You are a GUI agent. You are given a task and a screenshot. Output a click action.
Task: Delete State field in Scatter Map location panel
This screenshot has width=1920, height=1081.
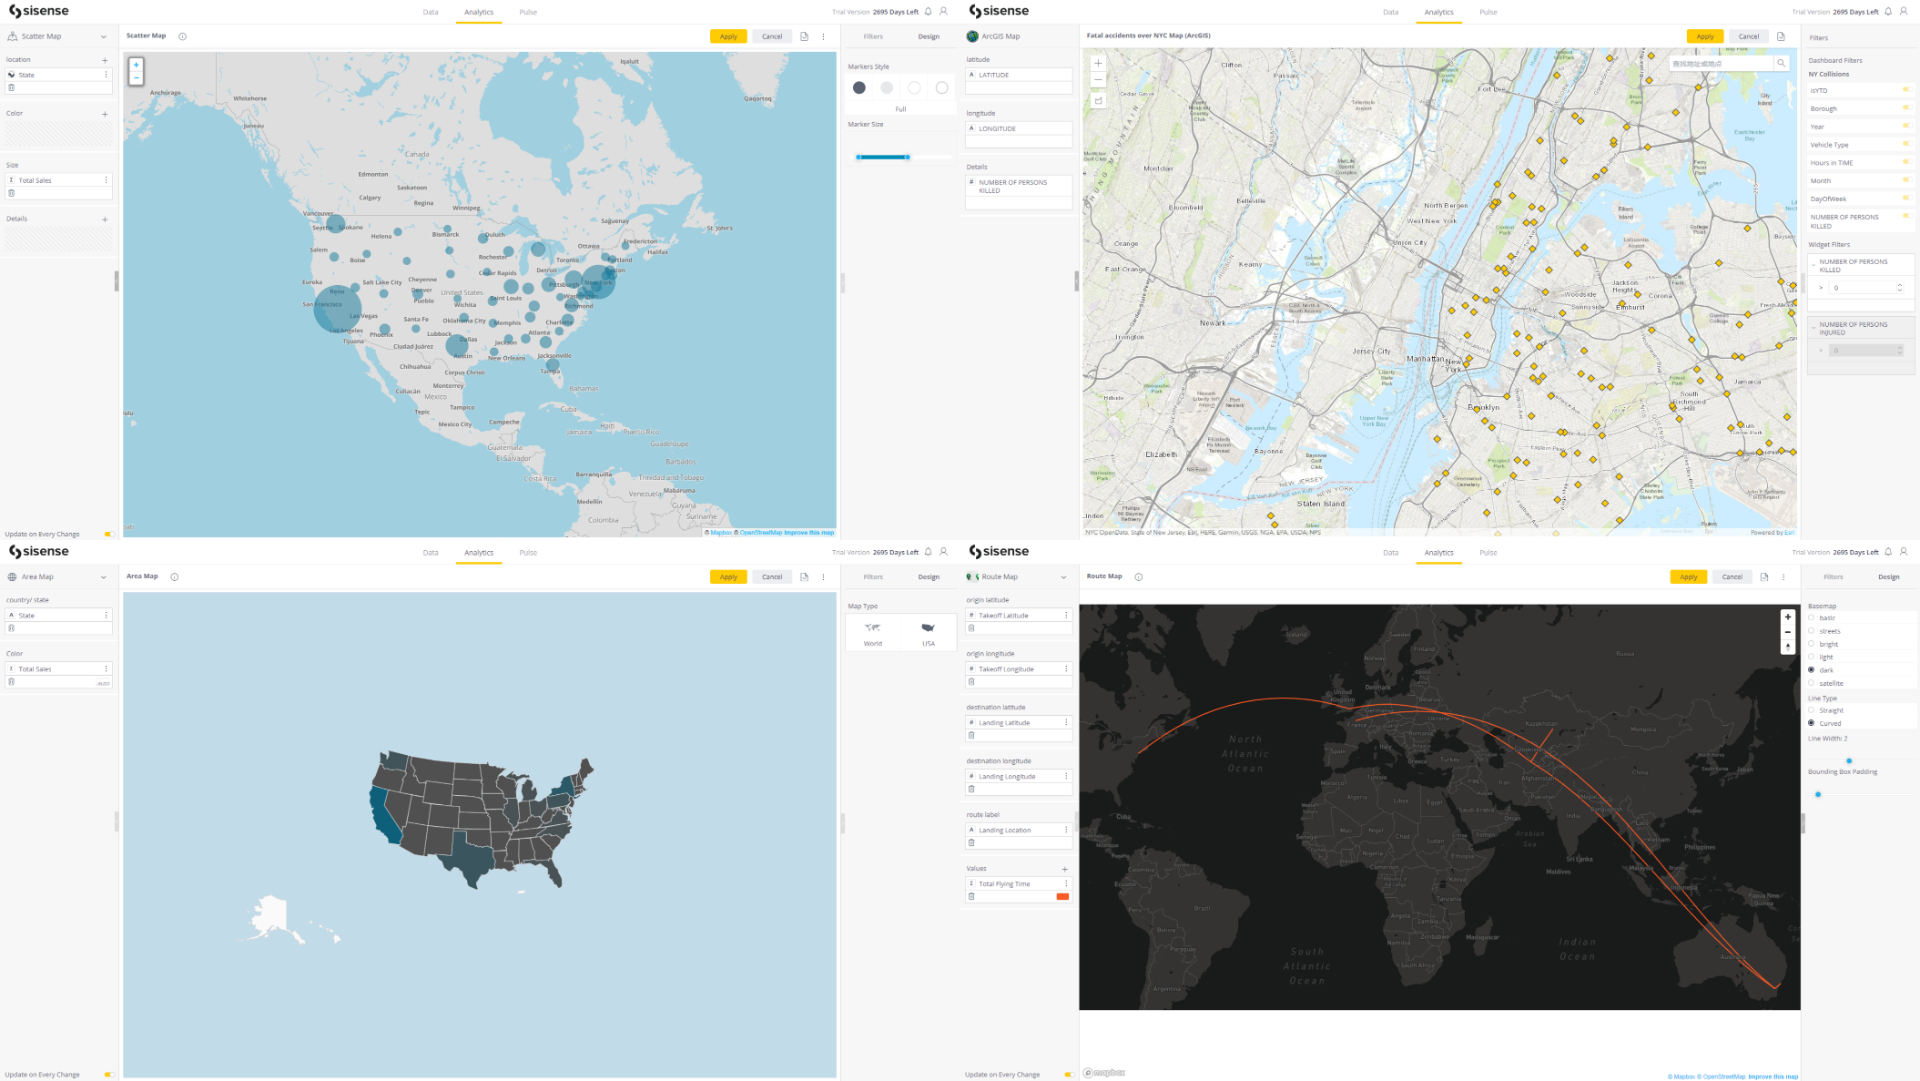[11, 88]
